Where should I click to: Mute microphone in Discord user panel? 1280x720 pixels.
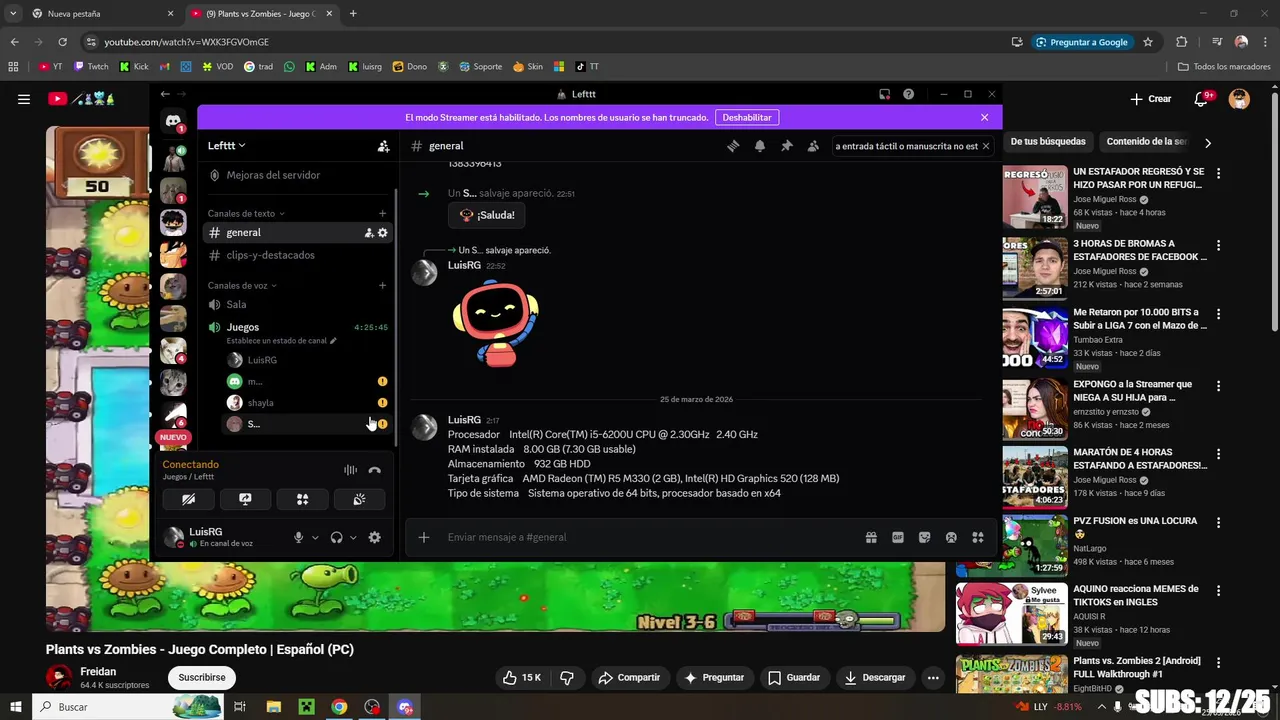(298, 537)
